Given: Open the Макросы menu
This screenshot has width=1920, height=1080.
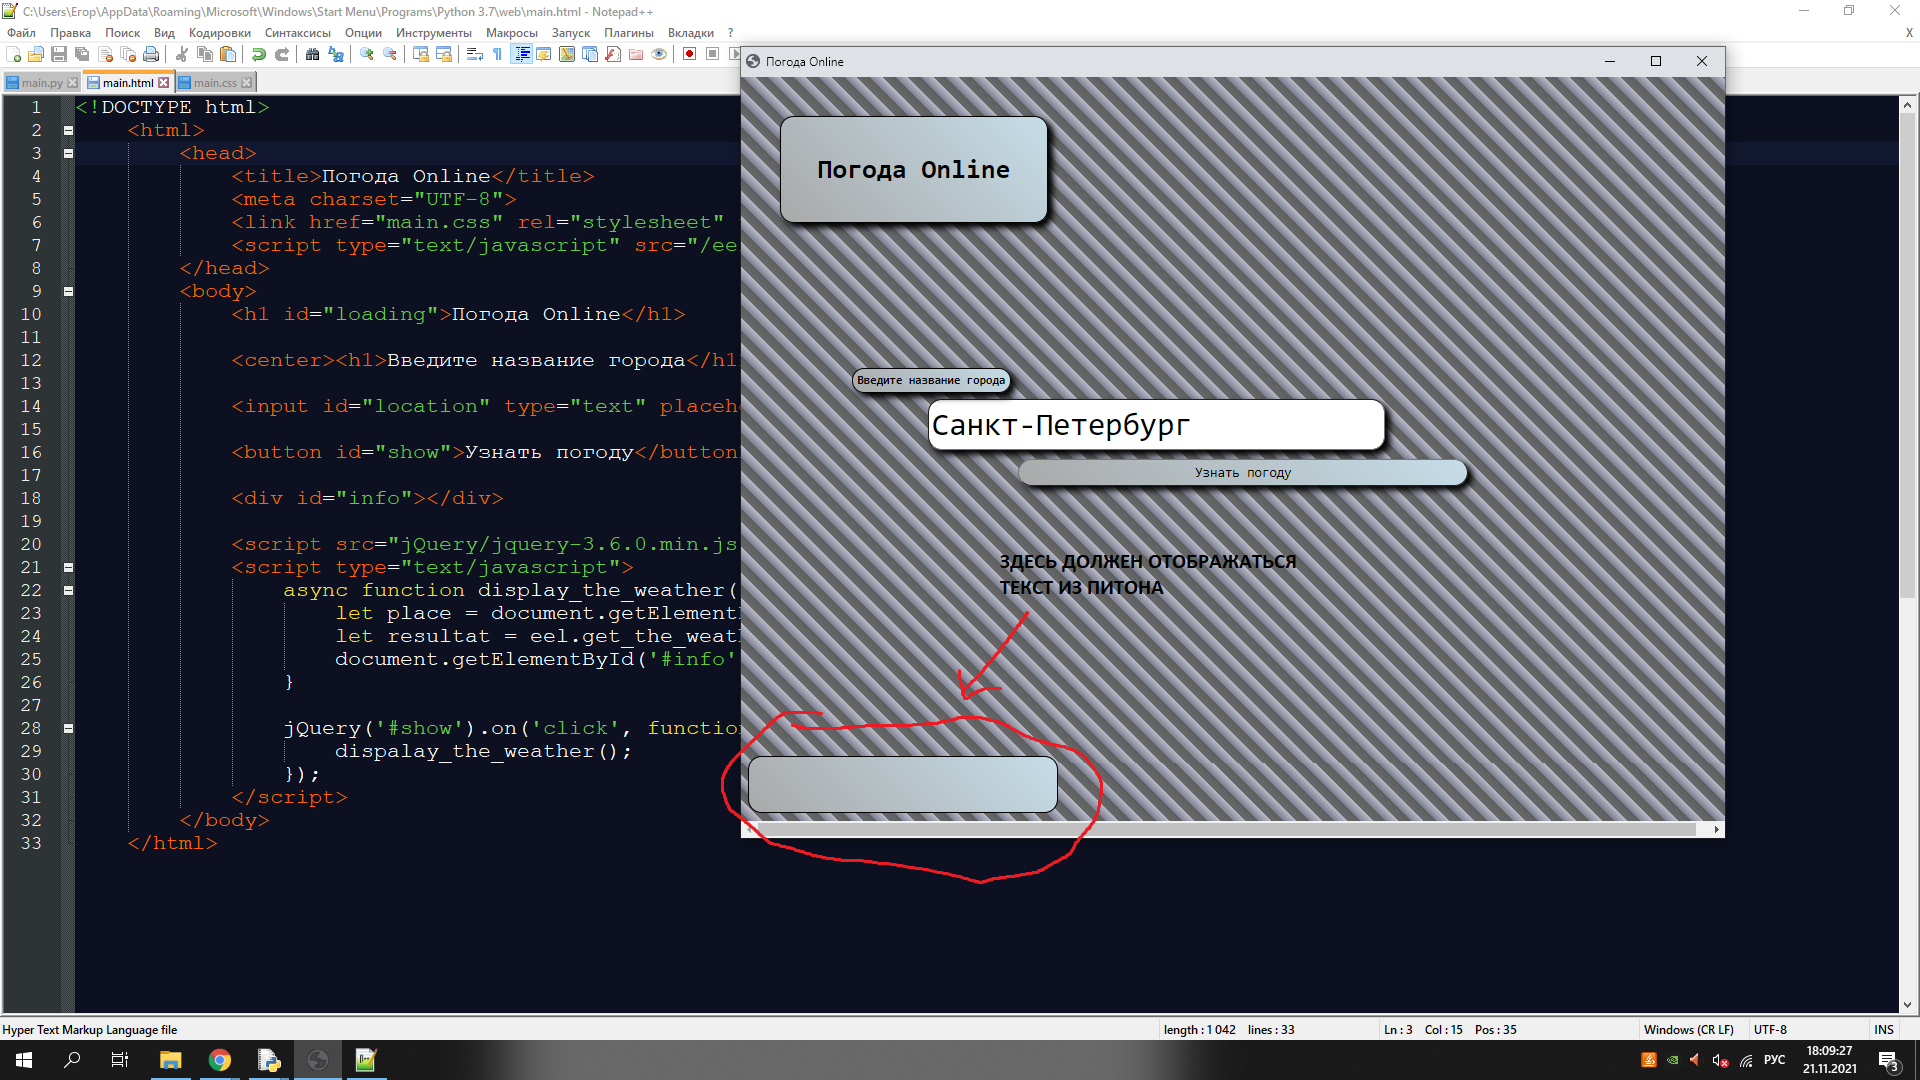Looking at the screenshot, I should coord(511,33).
